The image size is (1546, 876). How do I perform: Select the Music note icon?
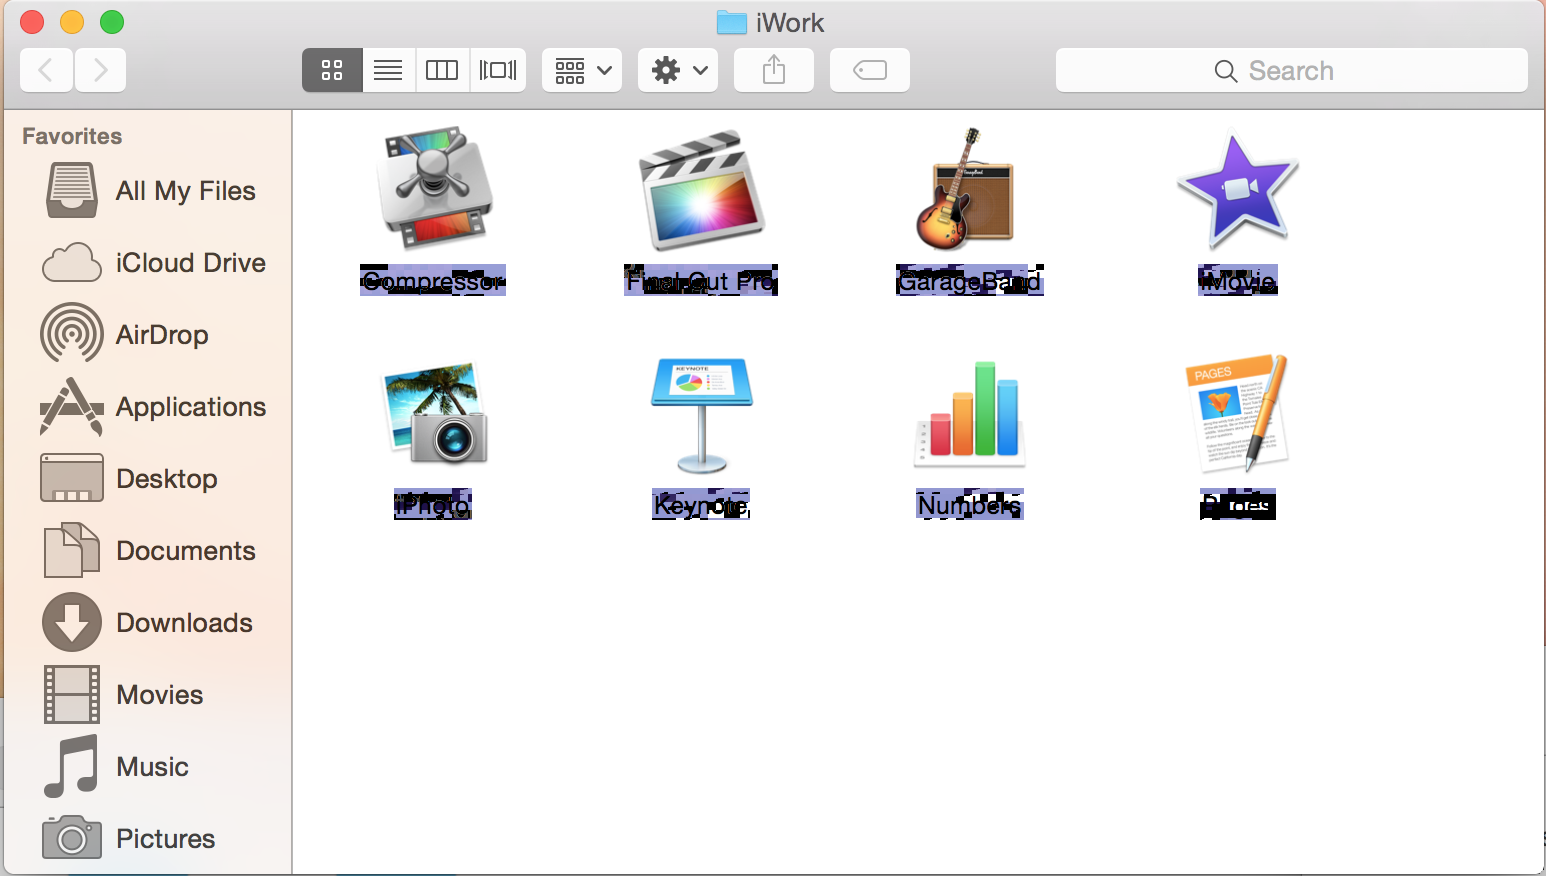(x=72, y=766)
